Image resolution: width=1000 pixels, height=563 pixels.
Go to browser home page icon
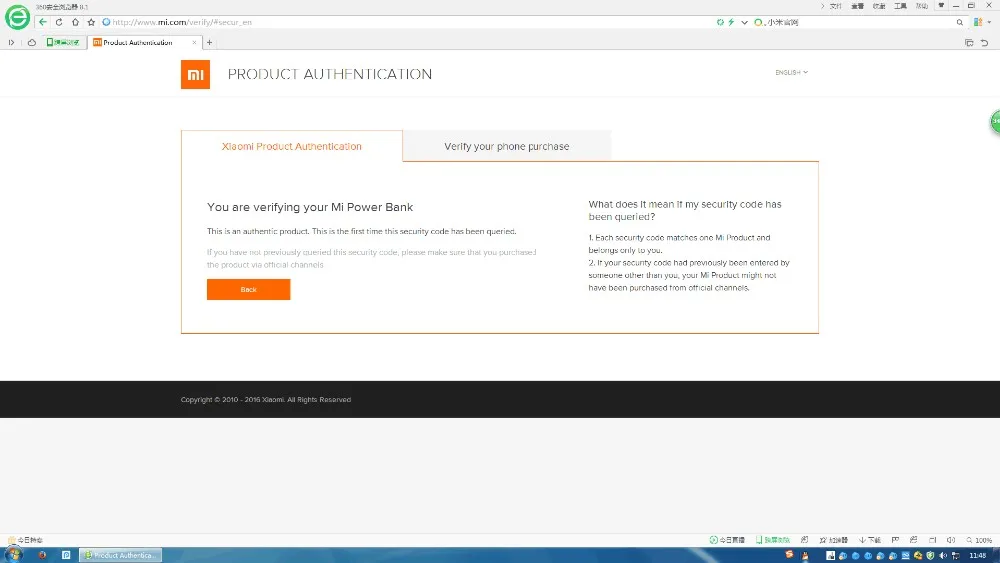click(75, 22)
